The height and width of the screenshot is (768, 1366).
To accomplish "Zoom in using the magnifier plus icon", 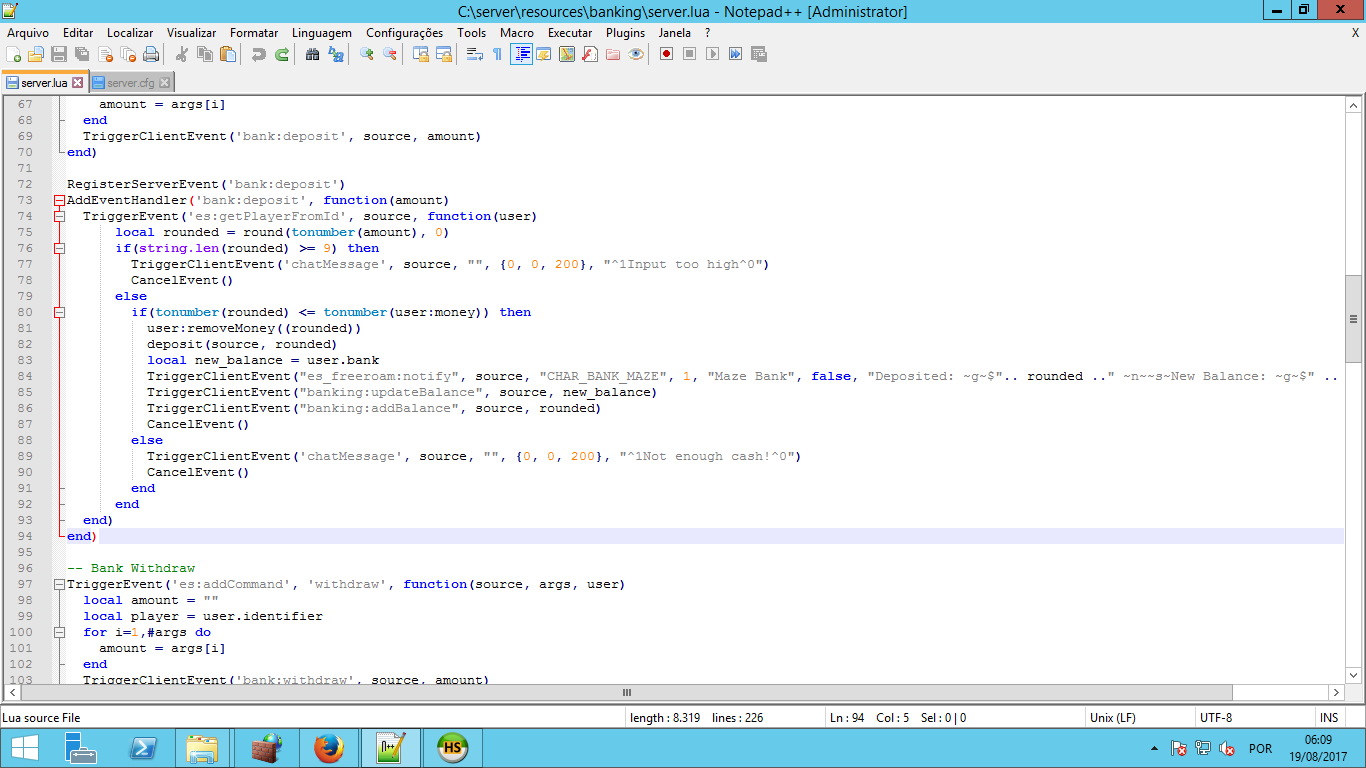I will (367, 54).
